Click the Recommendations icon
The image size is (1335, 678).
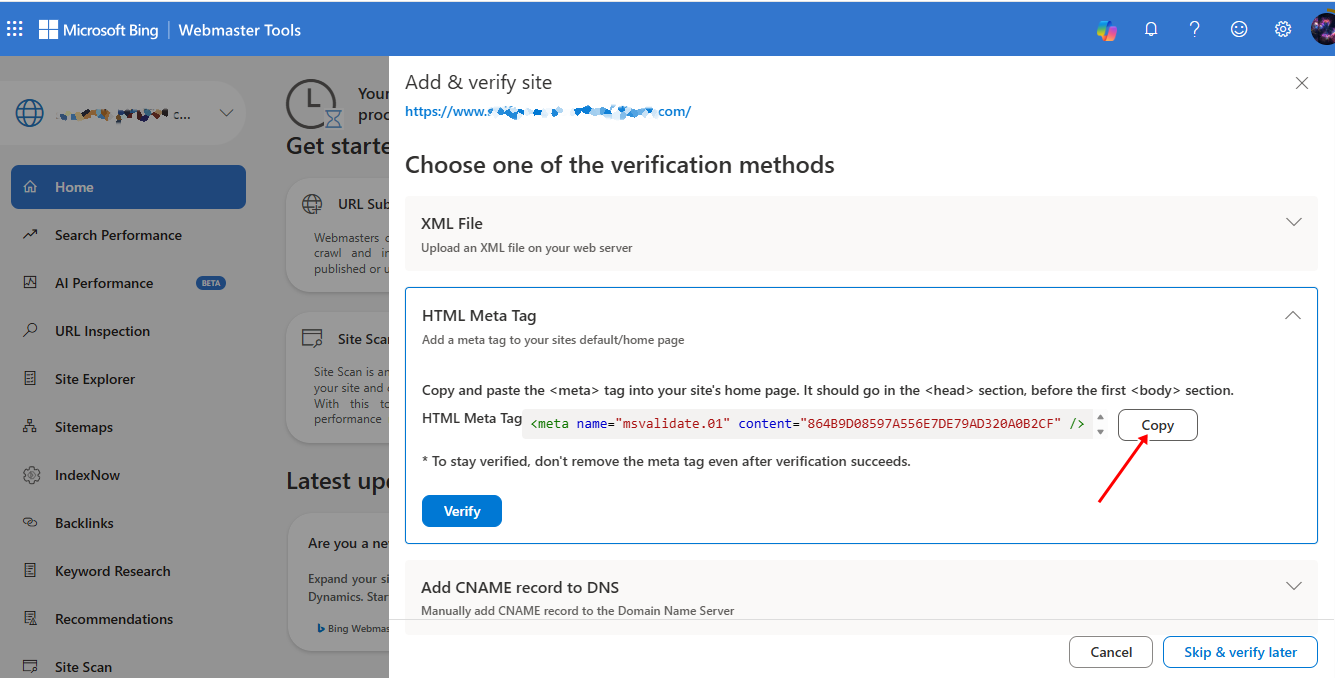coord(31,619)
